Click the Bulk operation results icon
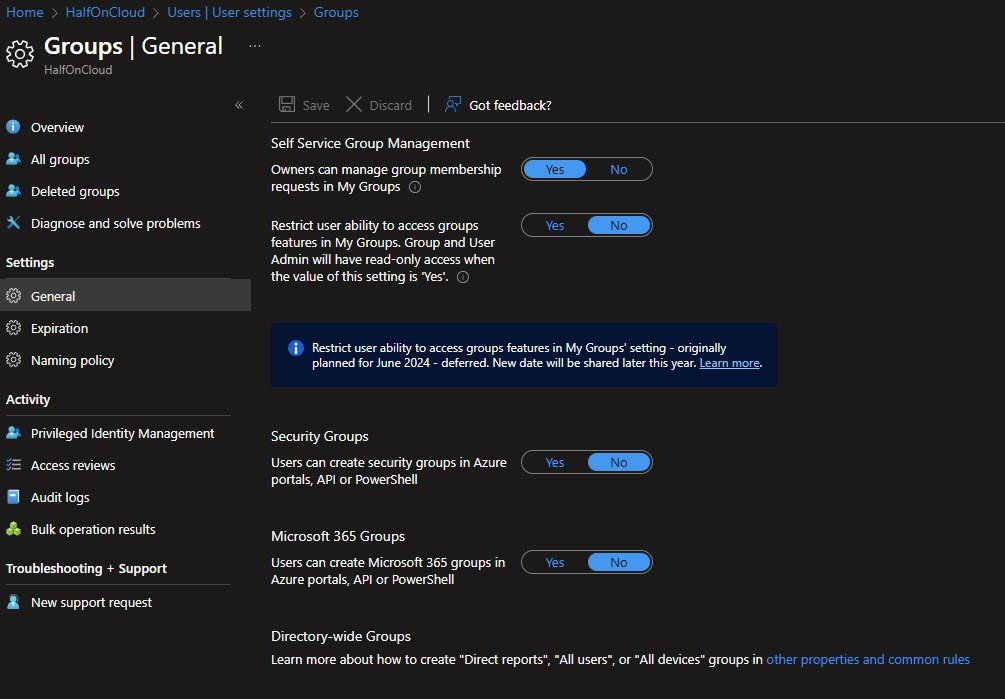The image size is (1005, 699). pyautogui.click(x=13, y=529)
